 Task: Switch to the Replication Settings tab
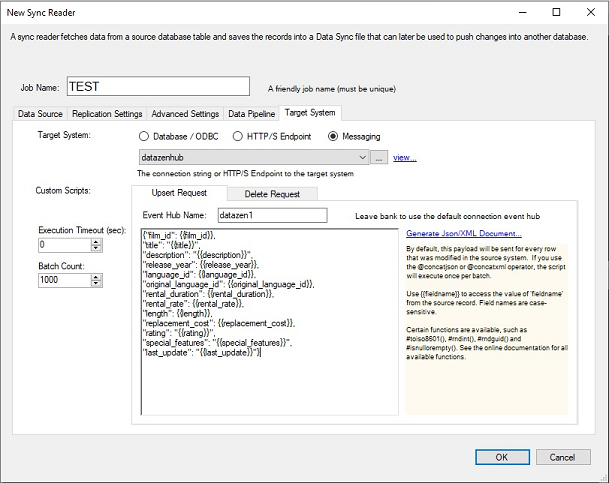tap(107, 114)
